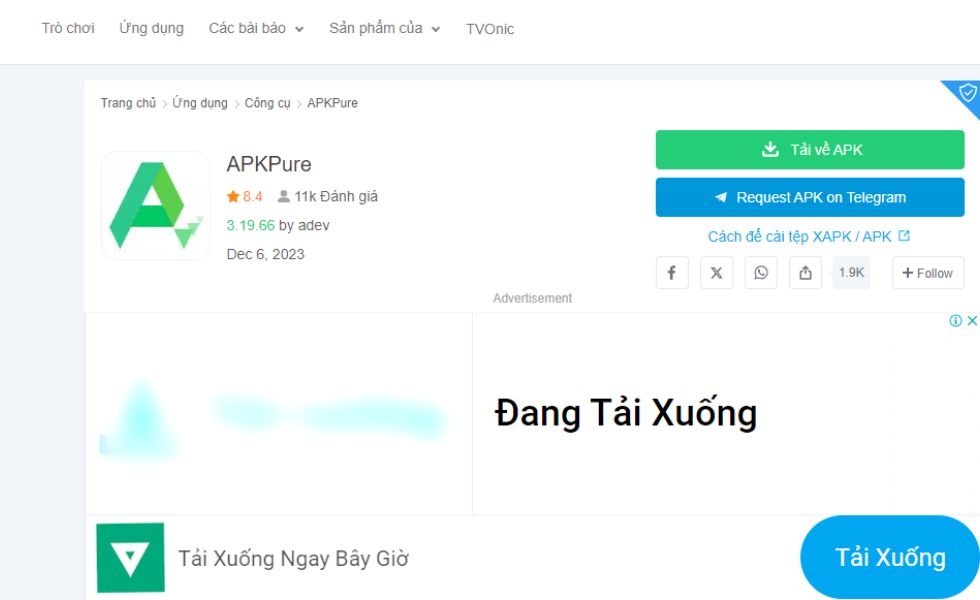Open the Trò chơi menu item
This screenshot has height=600, width=980.
(x=66, y=28)
